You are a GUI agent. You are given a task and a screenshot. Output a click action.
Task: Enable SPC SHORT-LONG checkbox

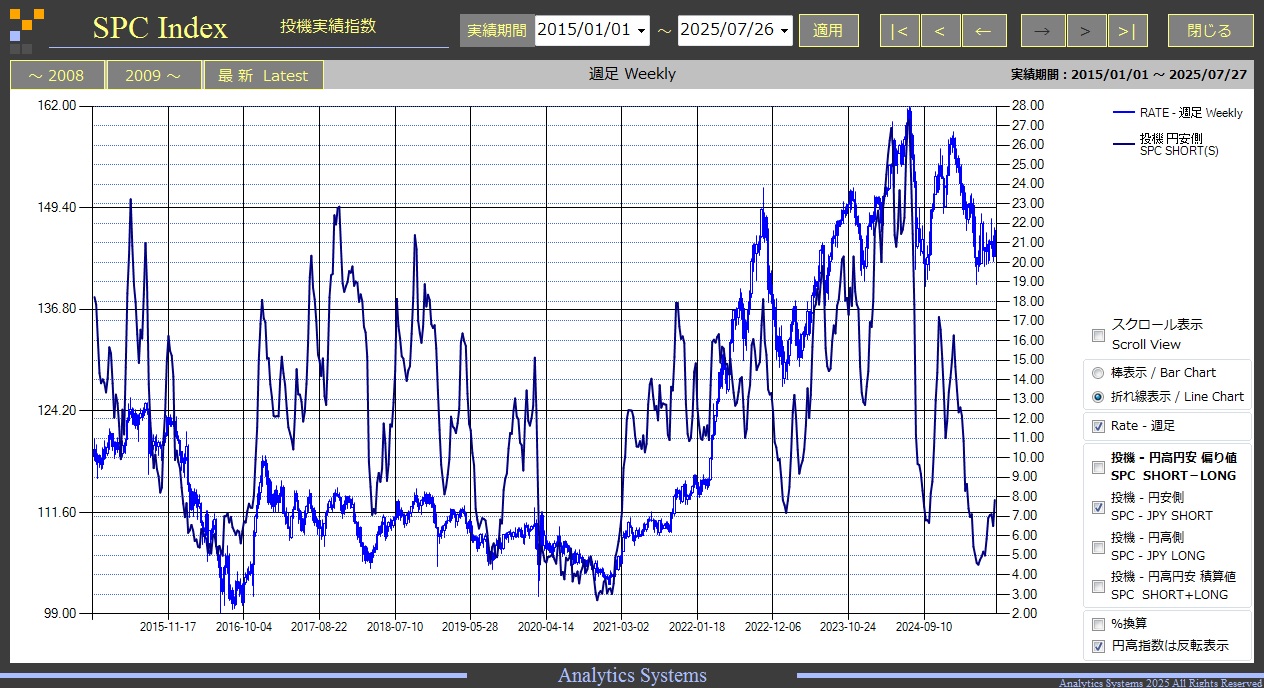(1099, 467)
